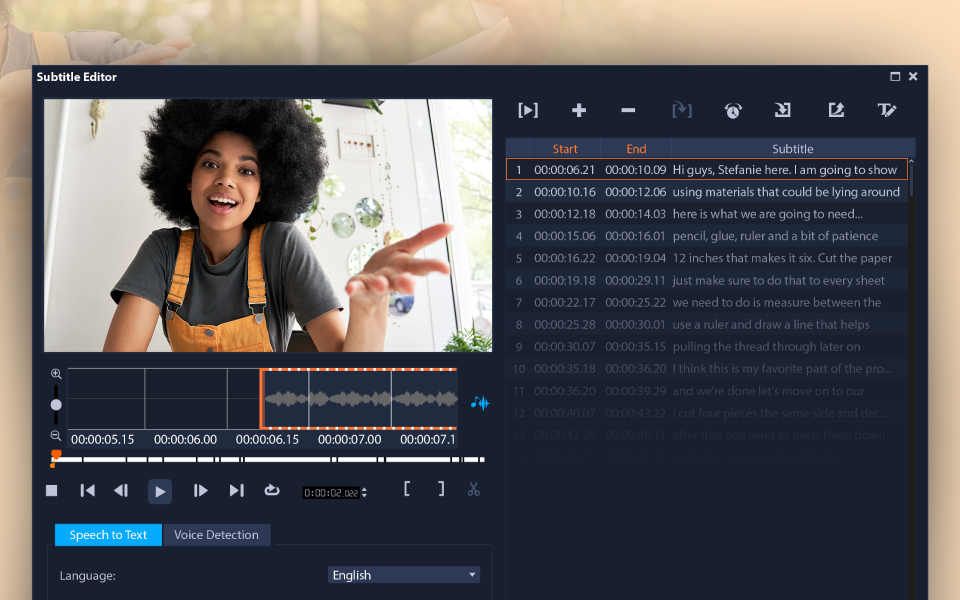Click the subtitle duration timer icon
Viewport: 960px width, 600px height.
click(733, 110)
